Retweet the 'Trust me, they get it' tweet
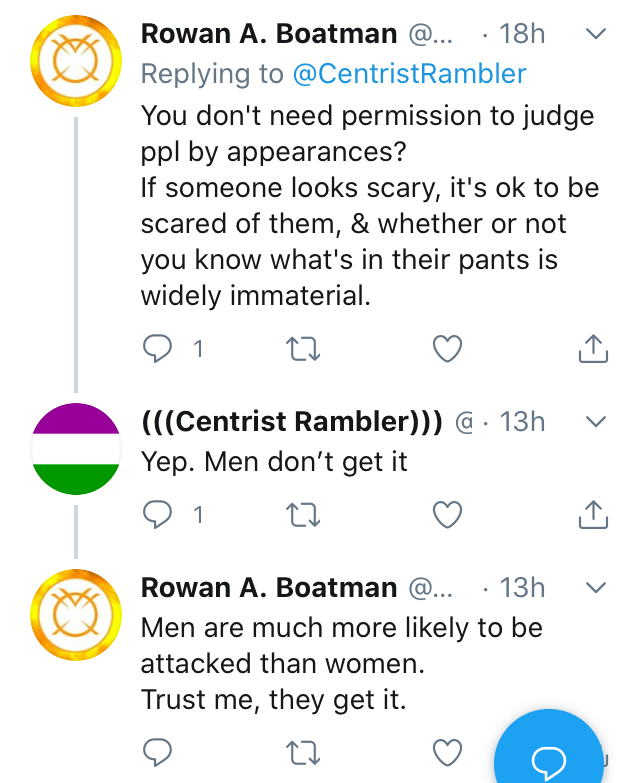 [x=300, y=753]
